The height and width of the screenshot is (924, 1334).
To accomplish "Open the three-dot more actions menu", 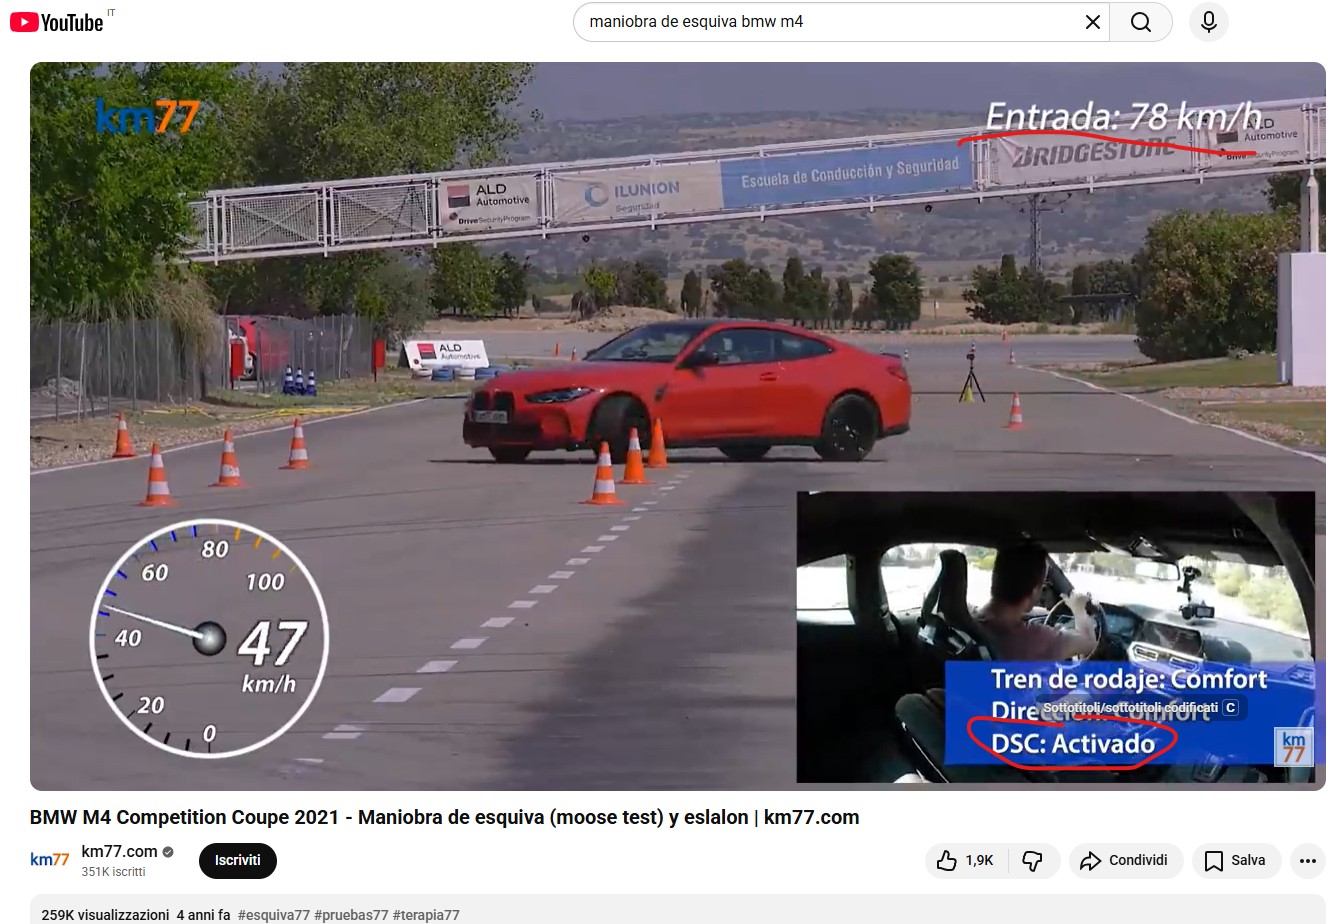I will 1307,860.
